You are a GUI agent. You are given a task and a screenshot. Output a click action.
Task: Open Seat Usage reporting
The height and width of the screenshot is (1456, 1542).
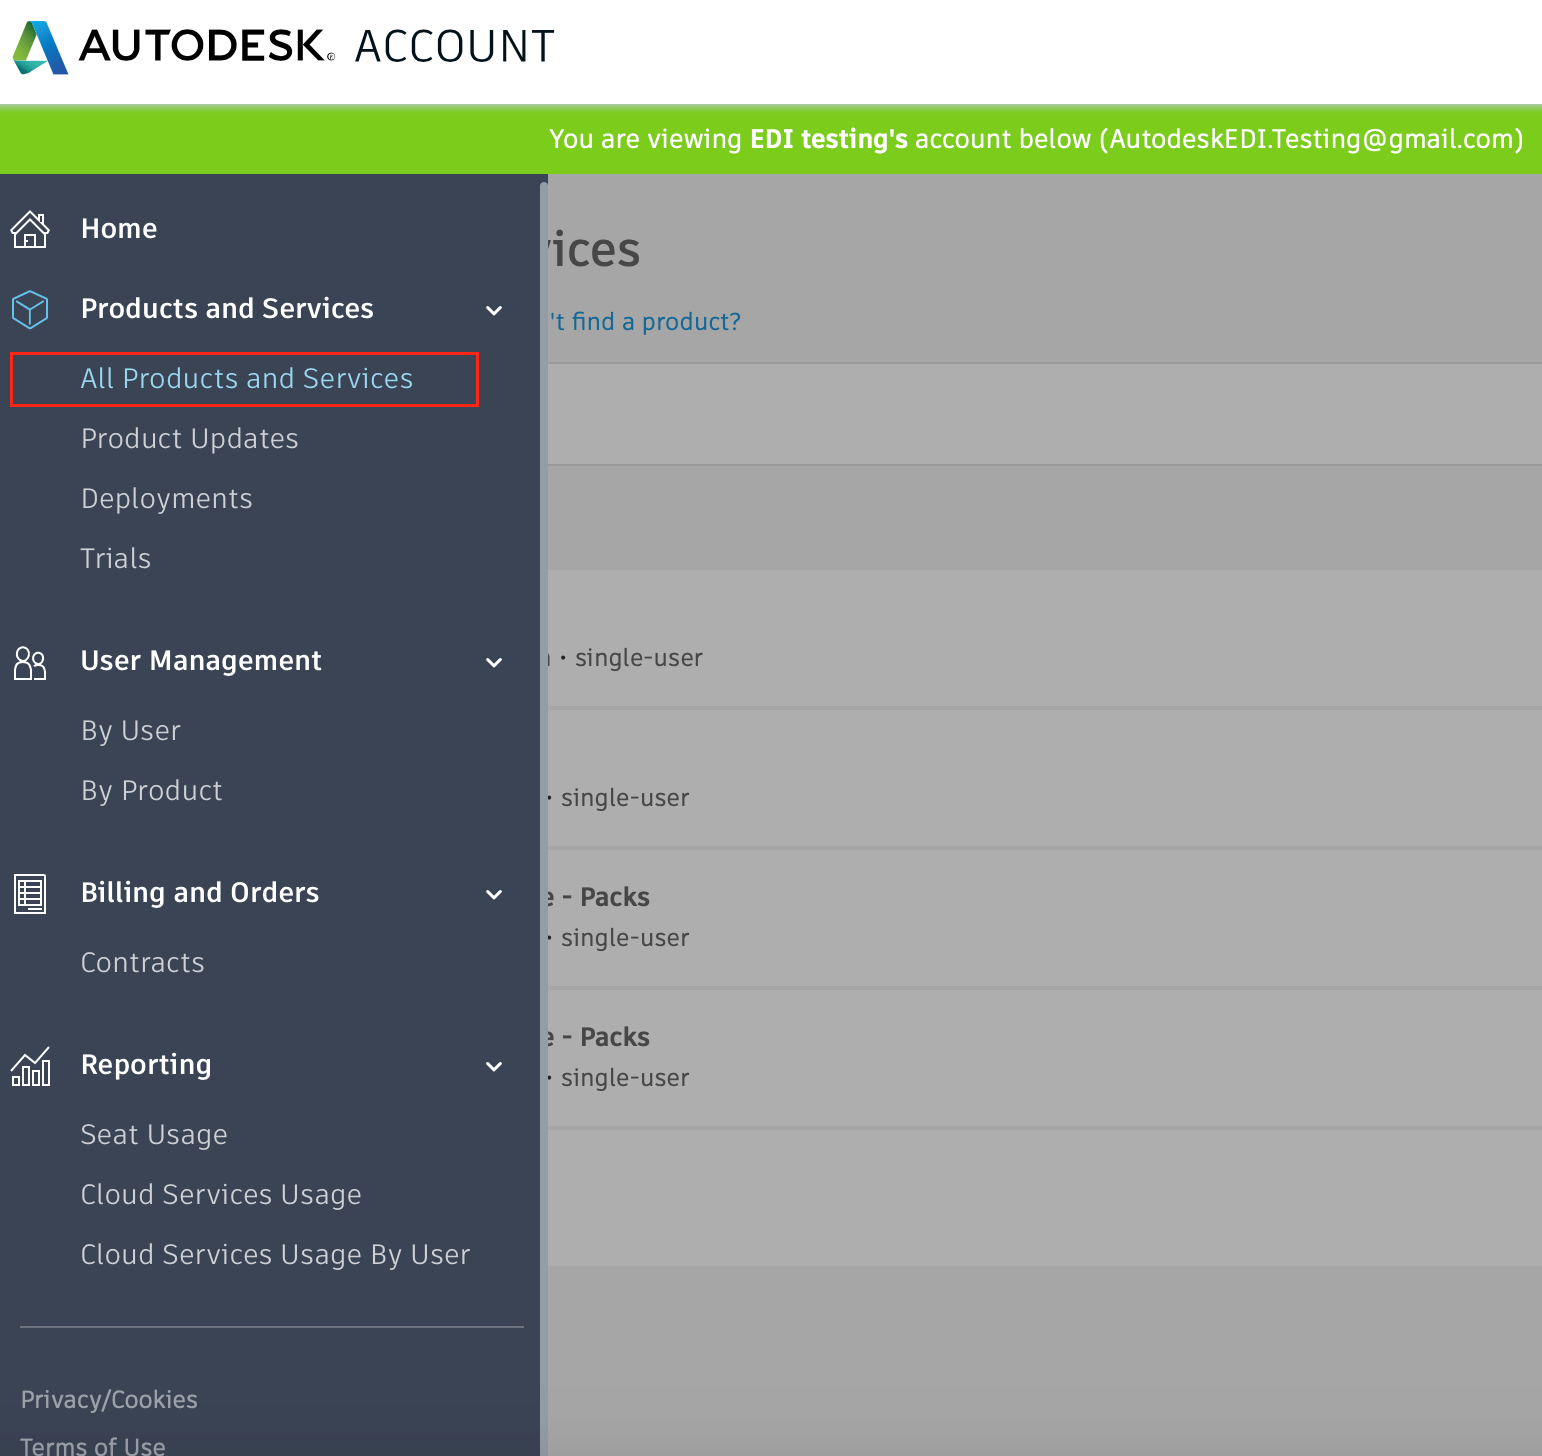click(x=153, y=1134)
